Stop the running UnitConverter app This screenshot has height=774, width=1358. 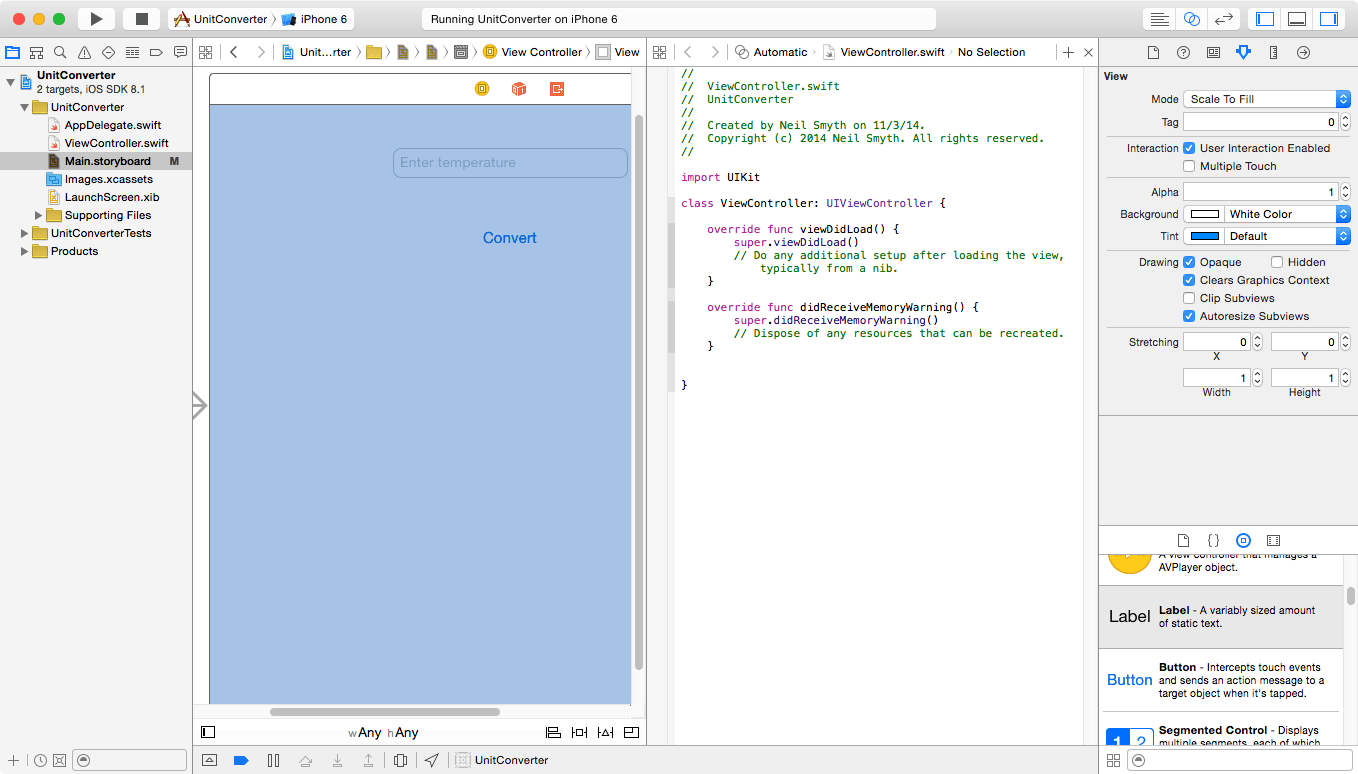pos(141,18)
